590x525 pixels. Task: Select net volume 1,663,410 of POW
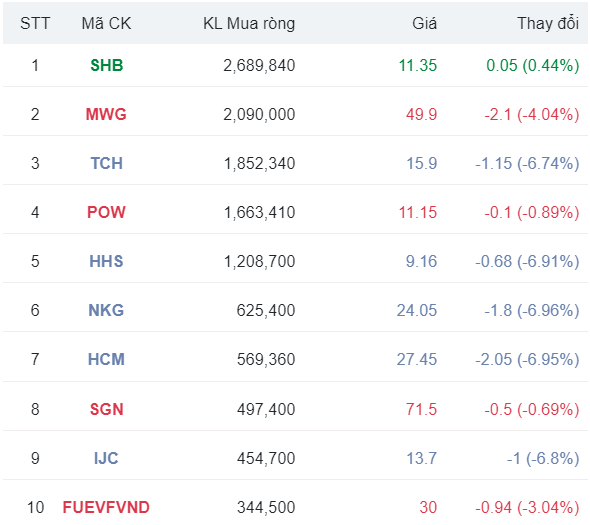260,212
